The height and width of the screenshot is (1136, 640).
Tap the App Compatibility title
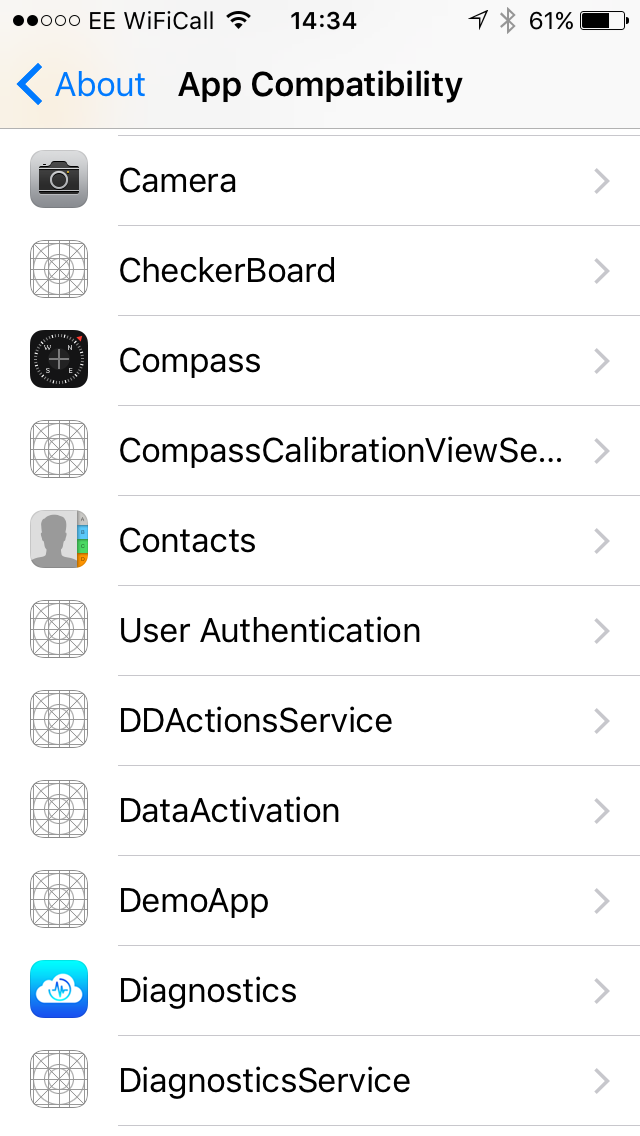click(x=320, y=85)
